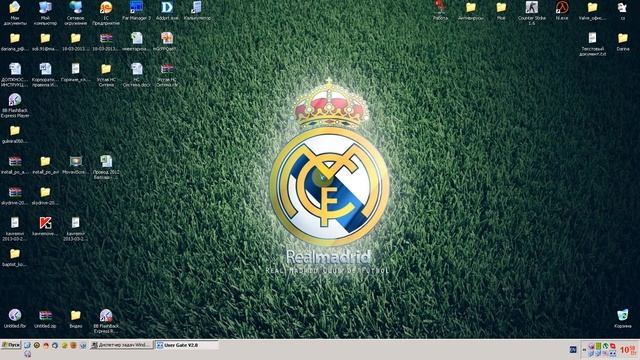Open the Kaspersky red K installer icon
The image size is (640, 360).
click(45, 223)
